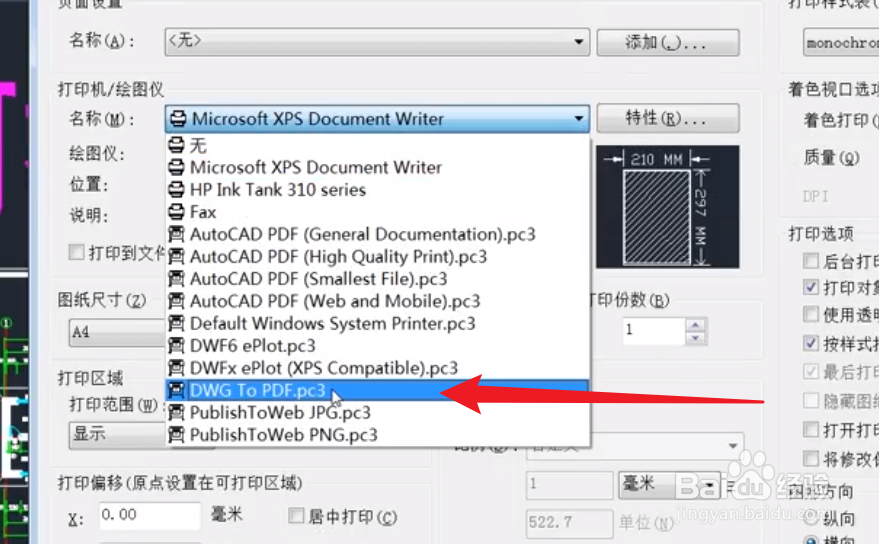Select AutoCAD PDF (General Documentation).pc3

(377, 234)
